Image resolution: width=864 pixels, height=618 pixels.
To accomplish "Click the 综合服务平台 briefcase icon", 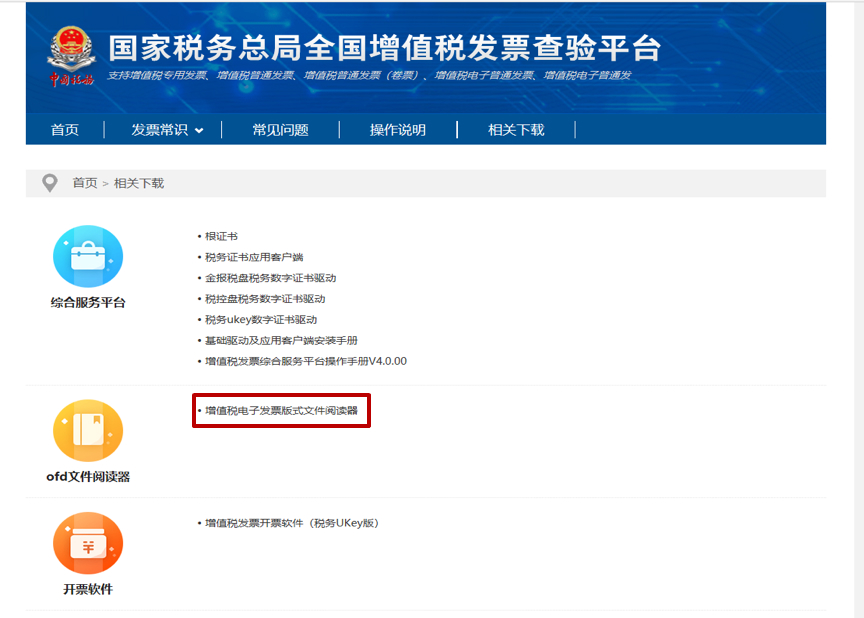I will click(x=88, y=256).
